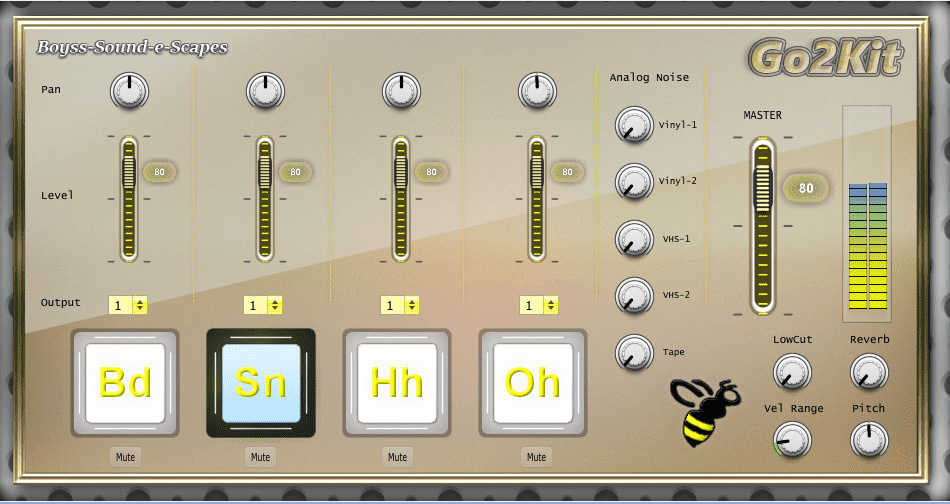Click the MASTER level value 80
The image size is (950, 504).
[x=806, y=188]
